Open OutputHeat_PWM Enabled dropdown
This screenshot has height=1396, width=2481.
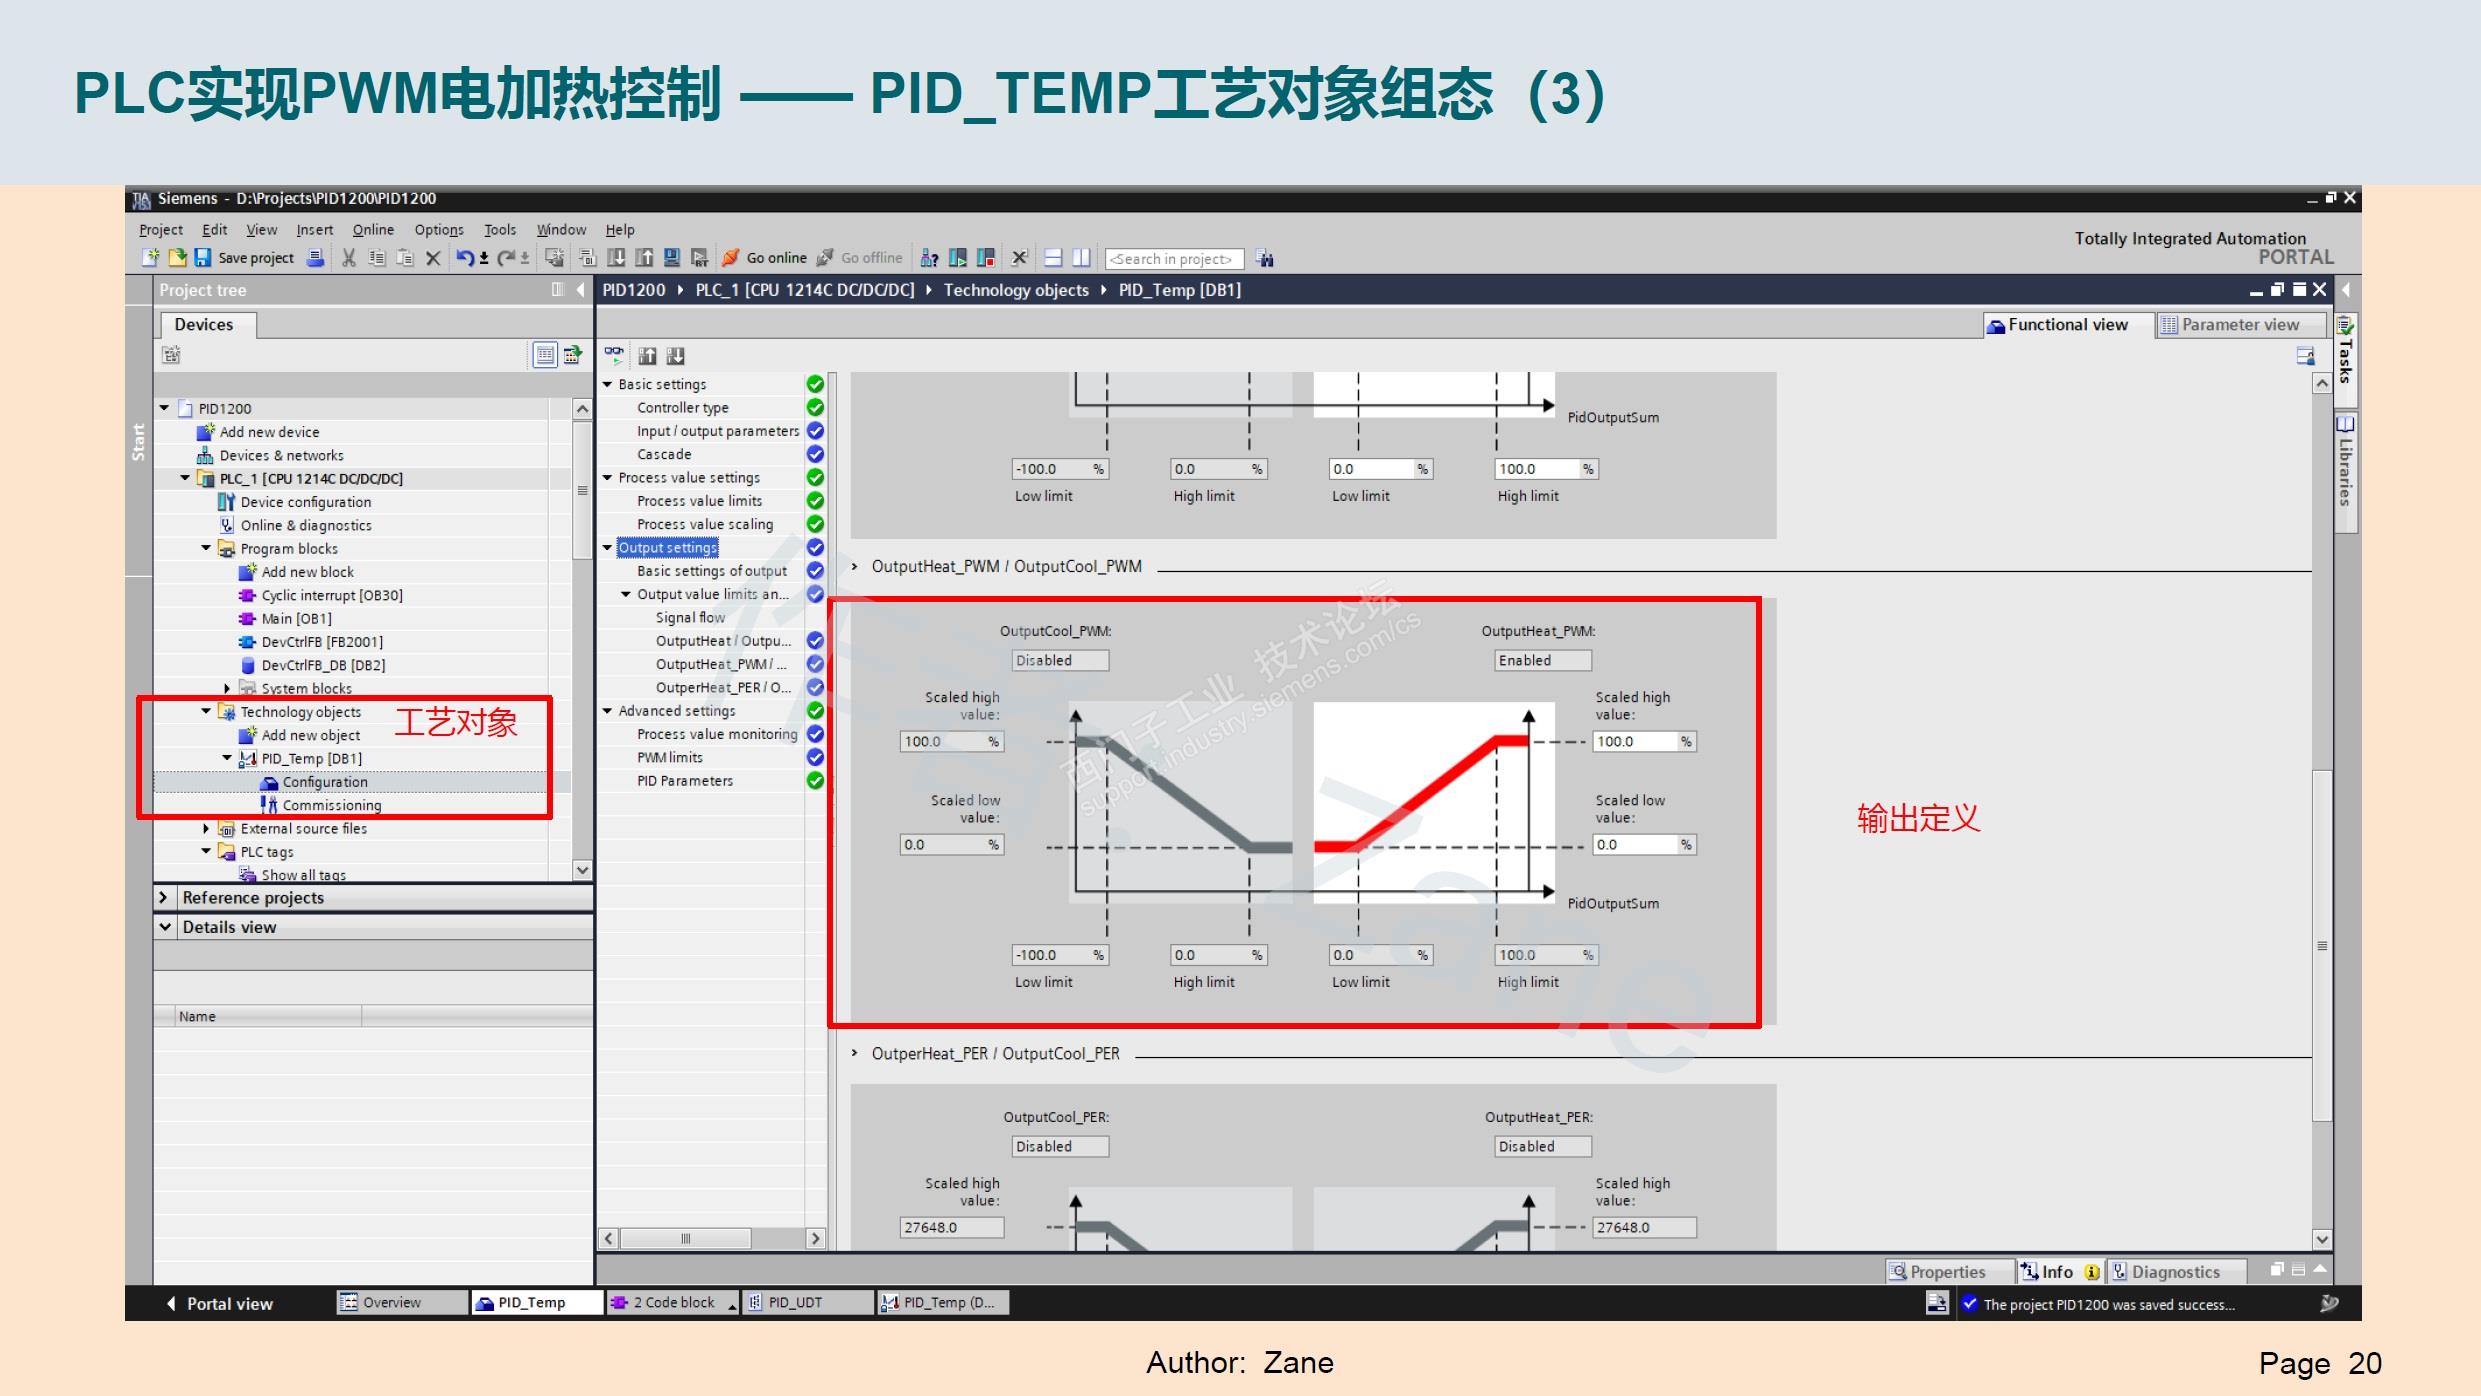[1542, 660]
